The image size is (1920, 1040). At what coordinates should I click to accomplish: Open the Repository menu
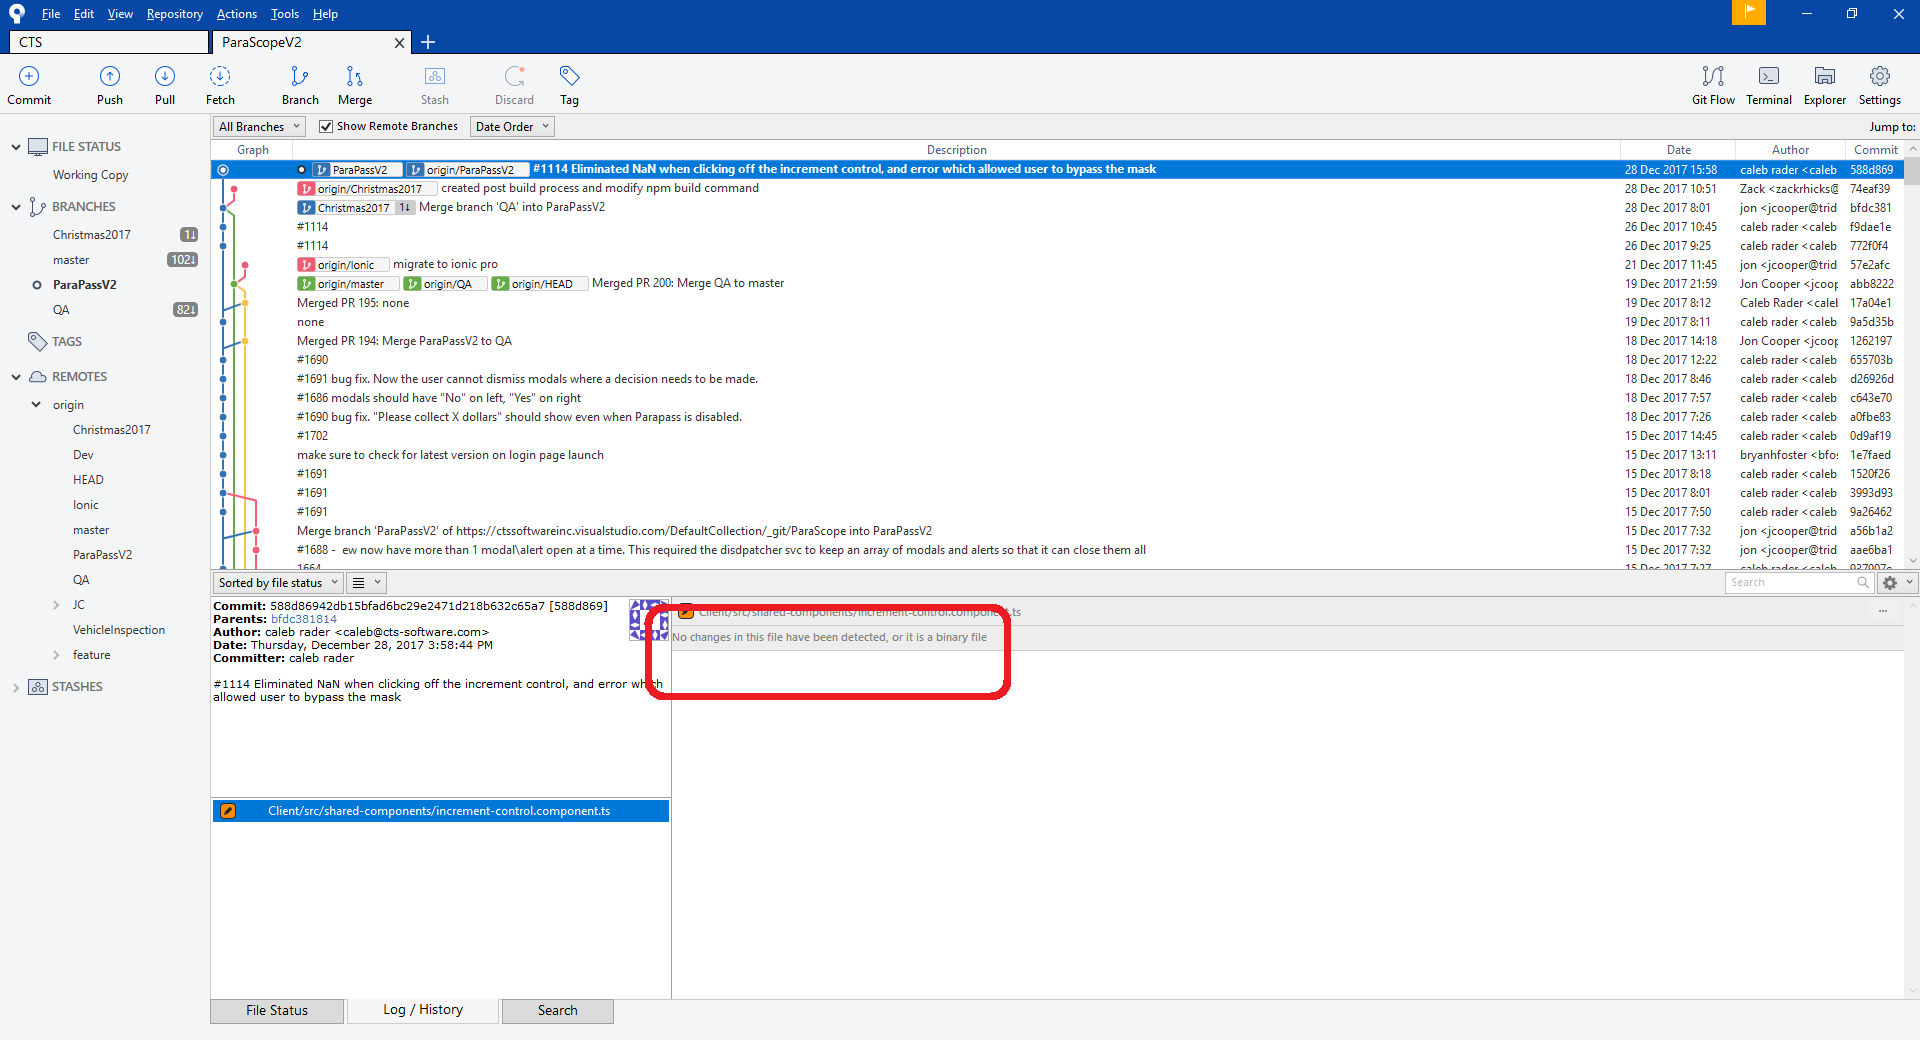pos(174,14)
